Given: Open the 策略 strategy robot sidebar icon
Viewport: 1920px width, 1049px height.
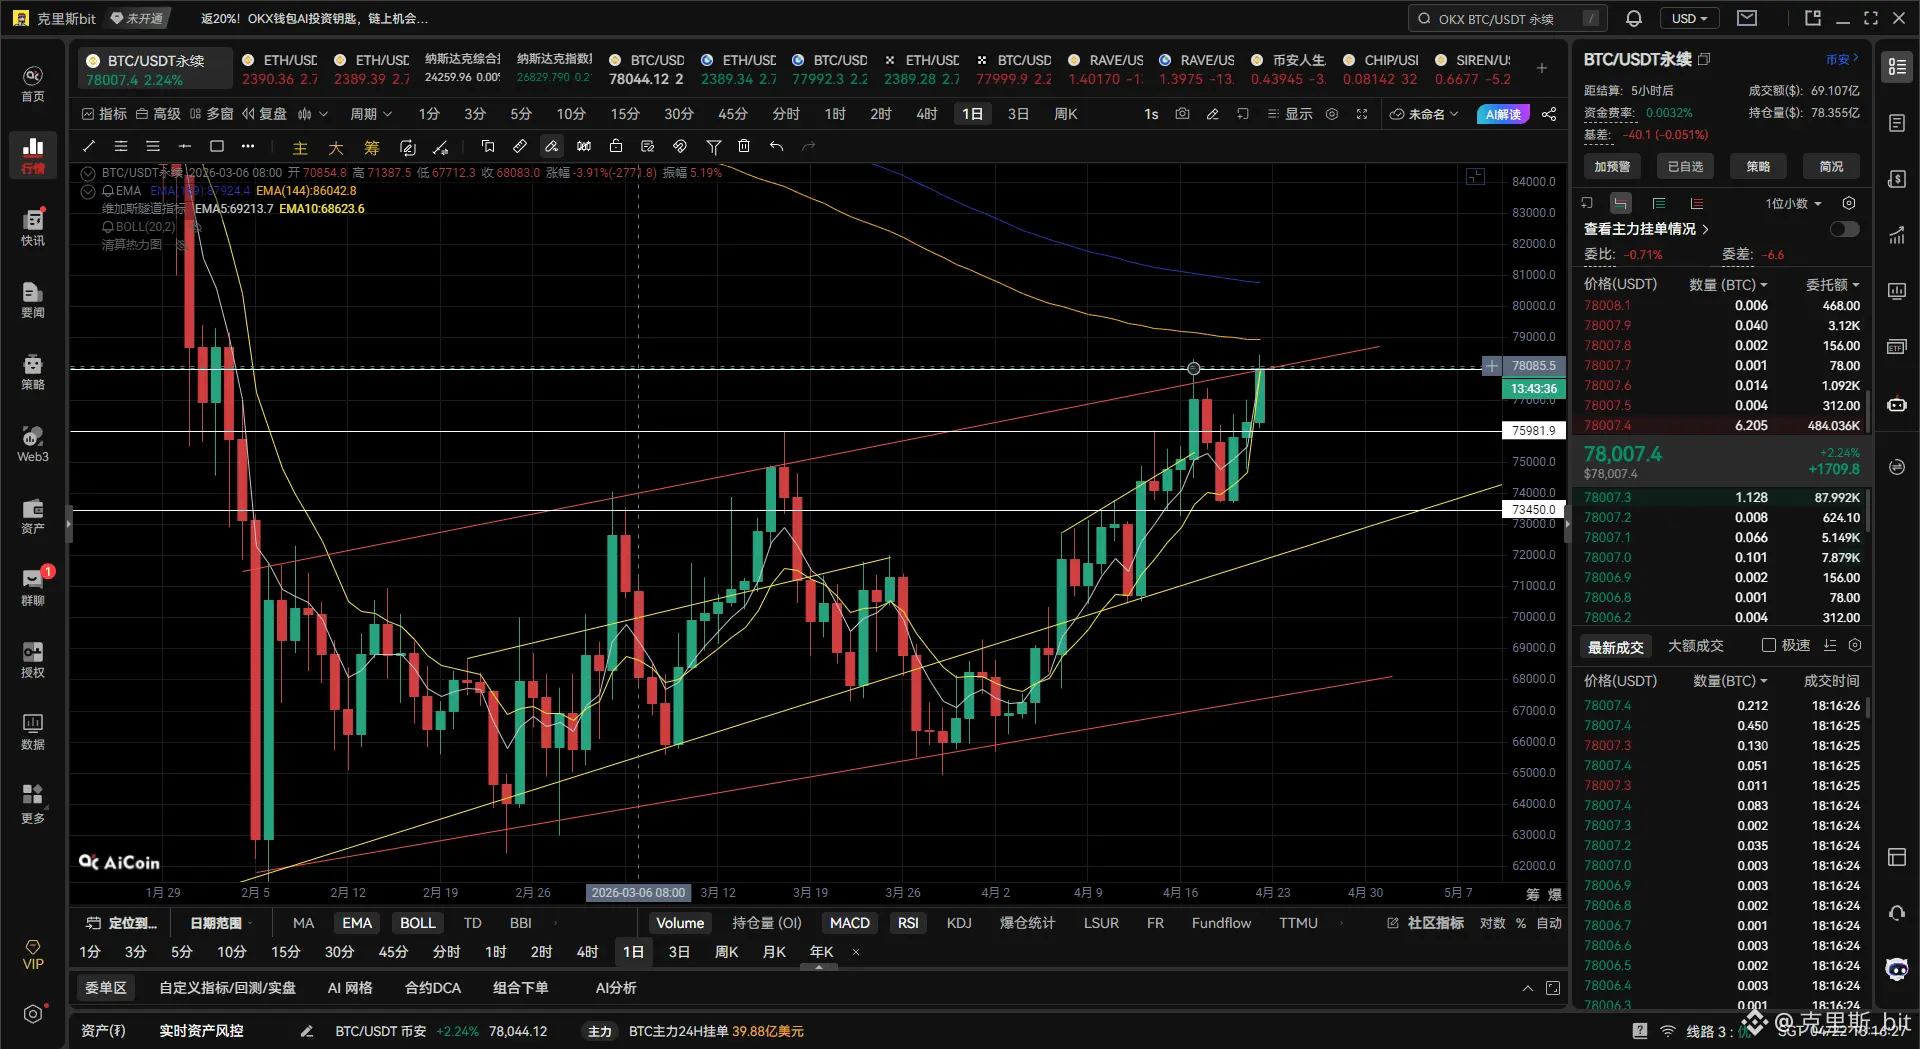Looking at the screenshot, I should coord(33,371).
